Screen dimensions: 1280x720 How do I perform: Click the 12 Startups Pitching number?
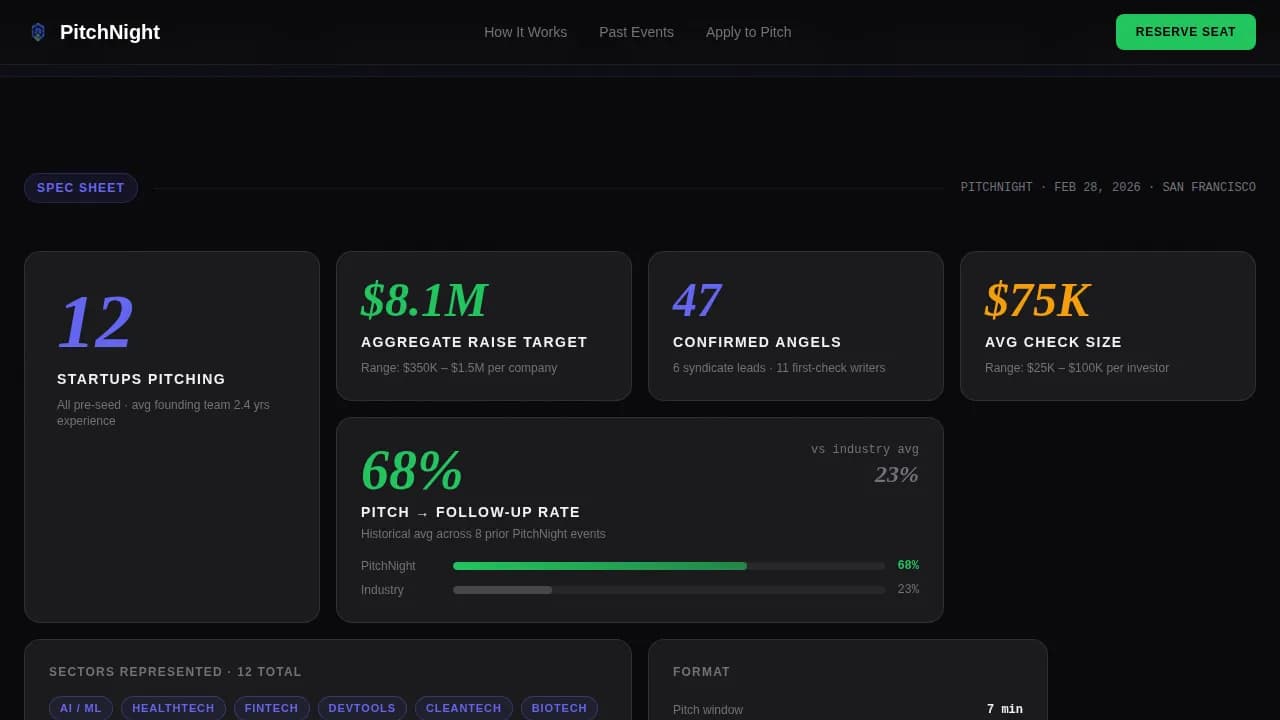[96, 322]
